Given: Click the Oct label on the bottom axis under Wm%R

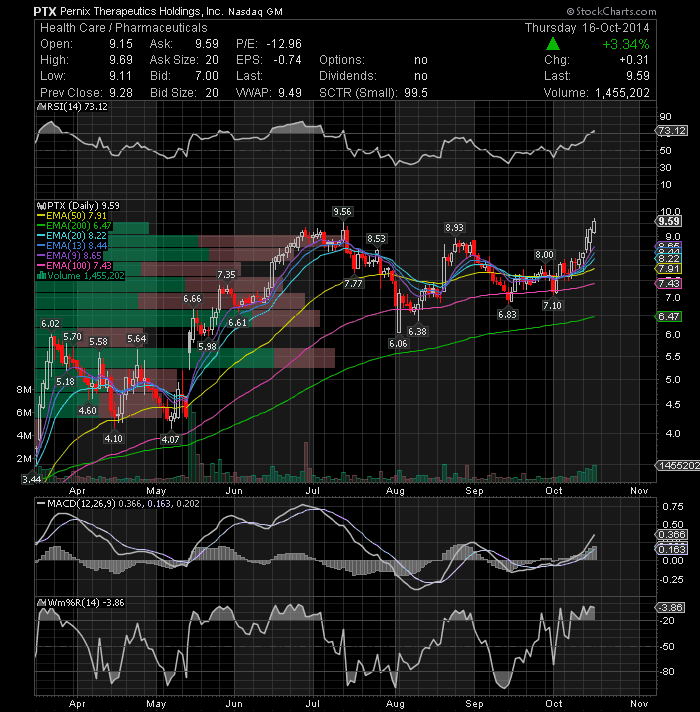Looking at the screenshot, I should pyautogui.click(x=553, y=703).
